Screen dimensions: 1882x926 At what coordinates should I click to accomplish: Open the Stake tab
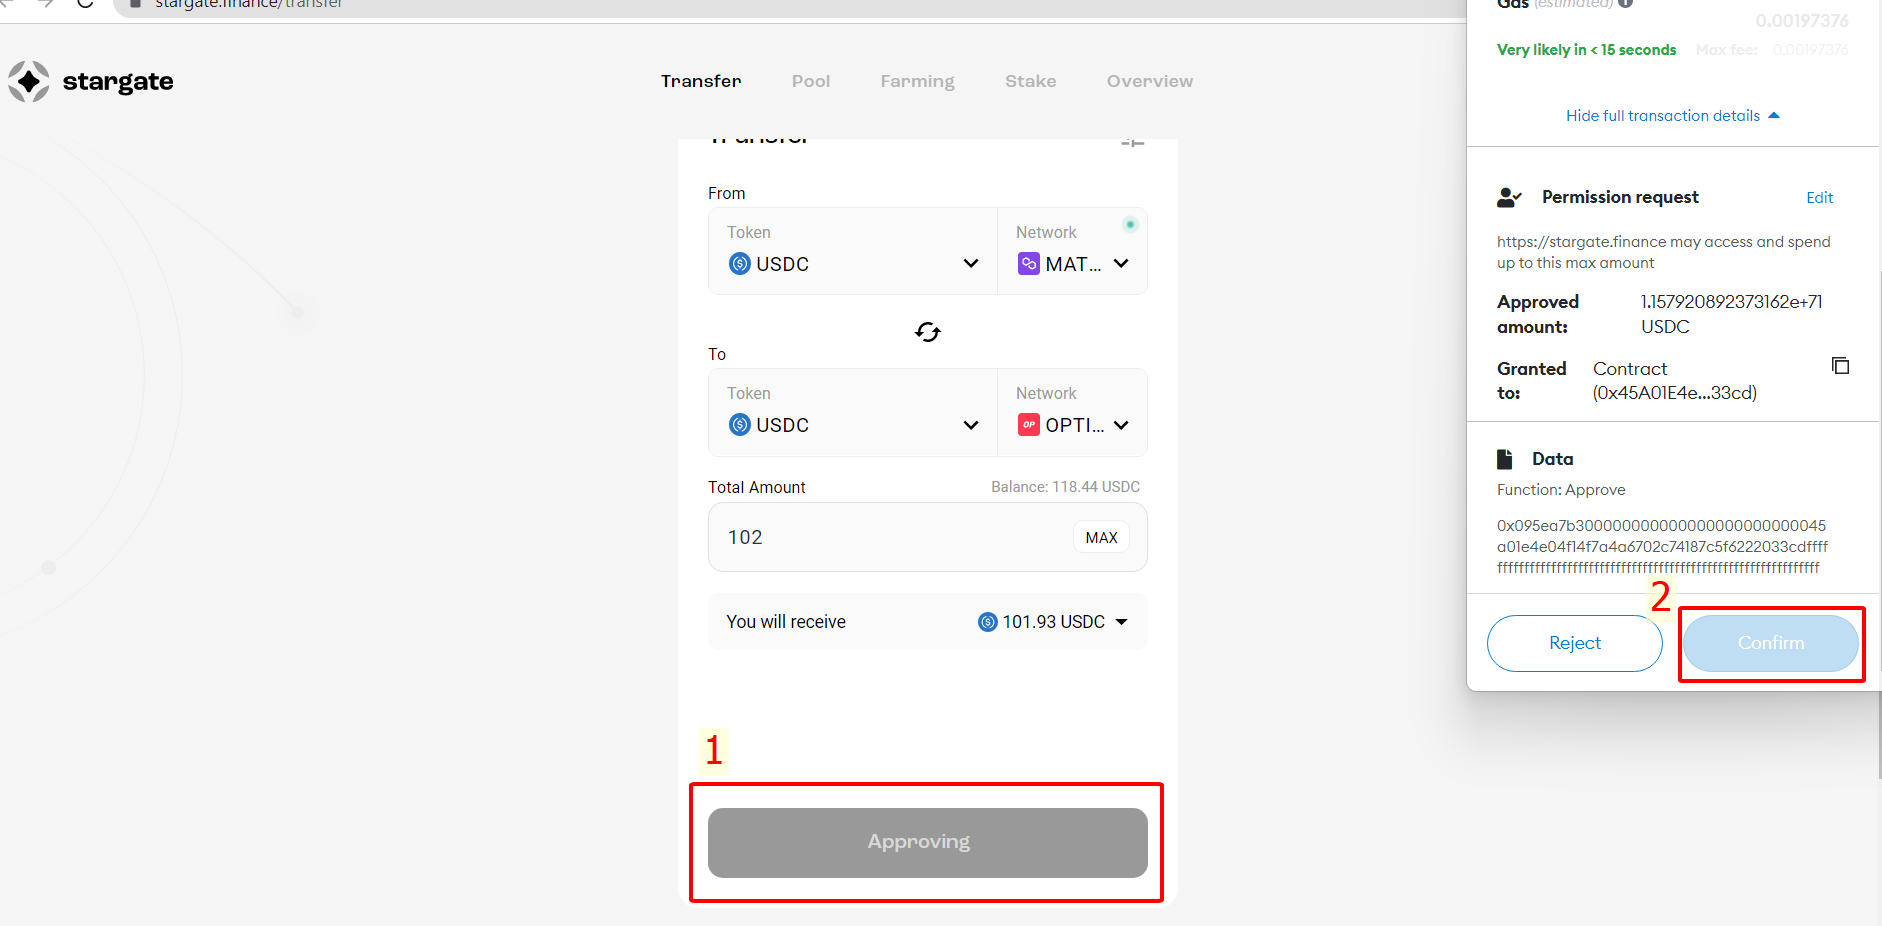coord(1031,81)
